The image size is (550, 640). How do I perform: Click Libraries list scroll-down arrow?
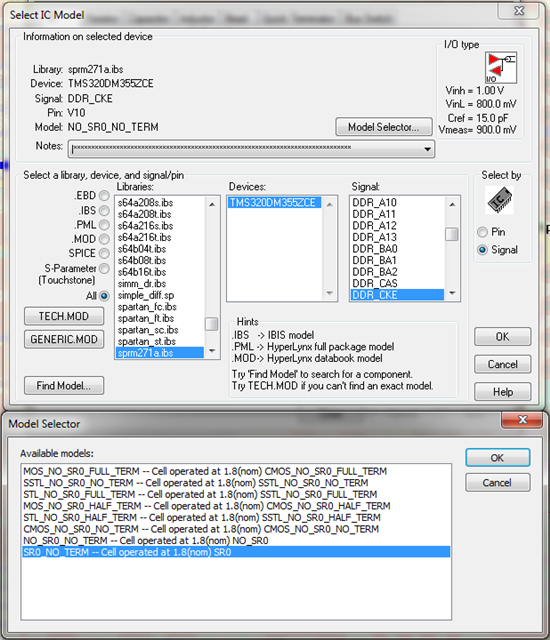pos(212,351)
